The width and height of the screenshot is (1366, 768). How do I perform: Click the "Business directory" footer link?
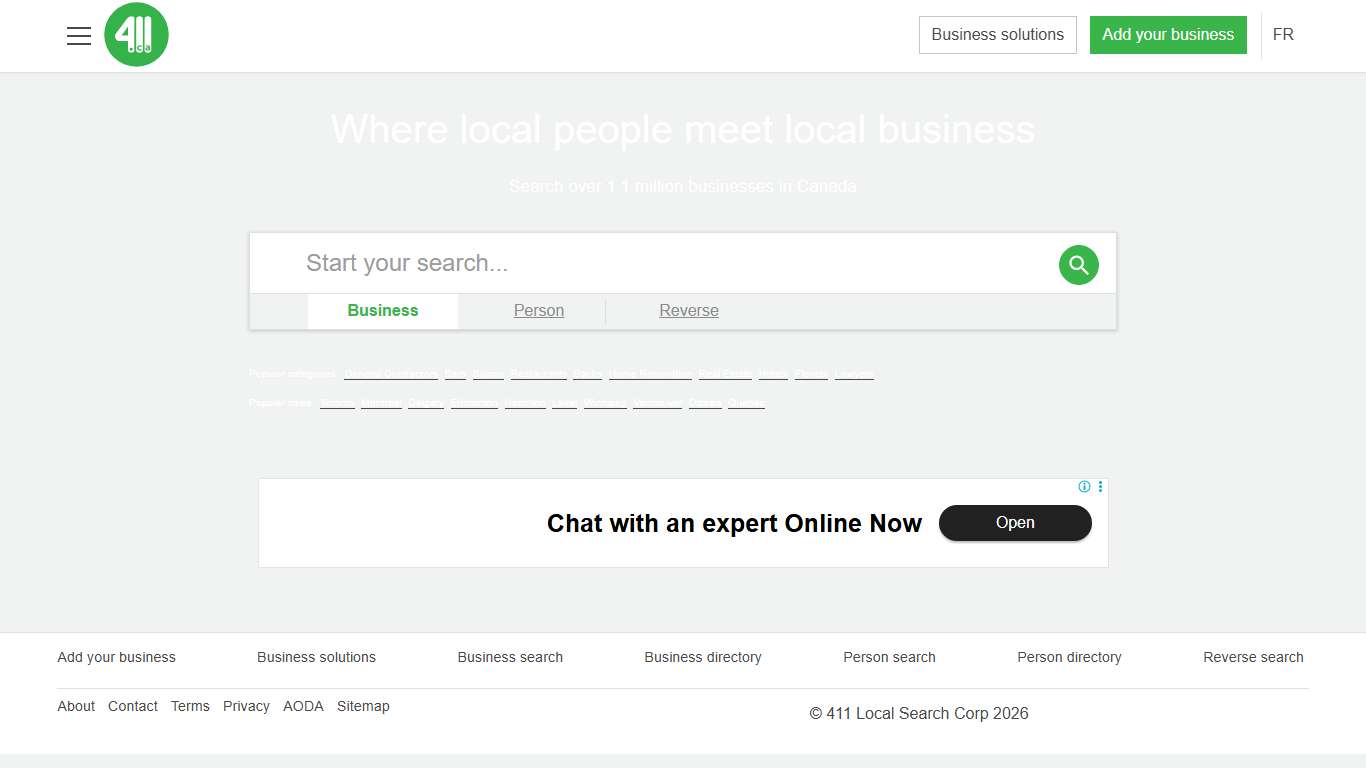(x=703, y=657)
